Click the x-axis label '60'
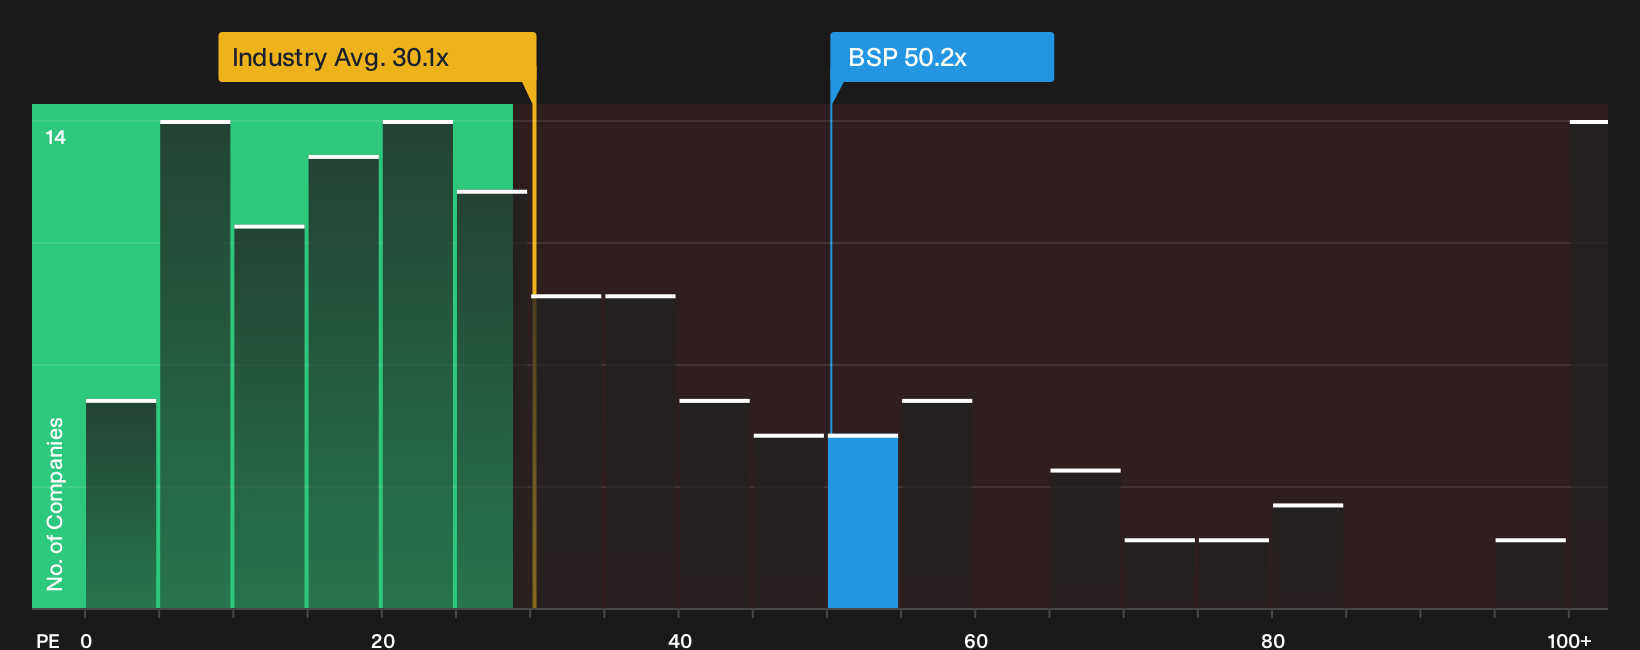 tap(976, 641)
